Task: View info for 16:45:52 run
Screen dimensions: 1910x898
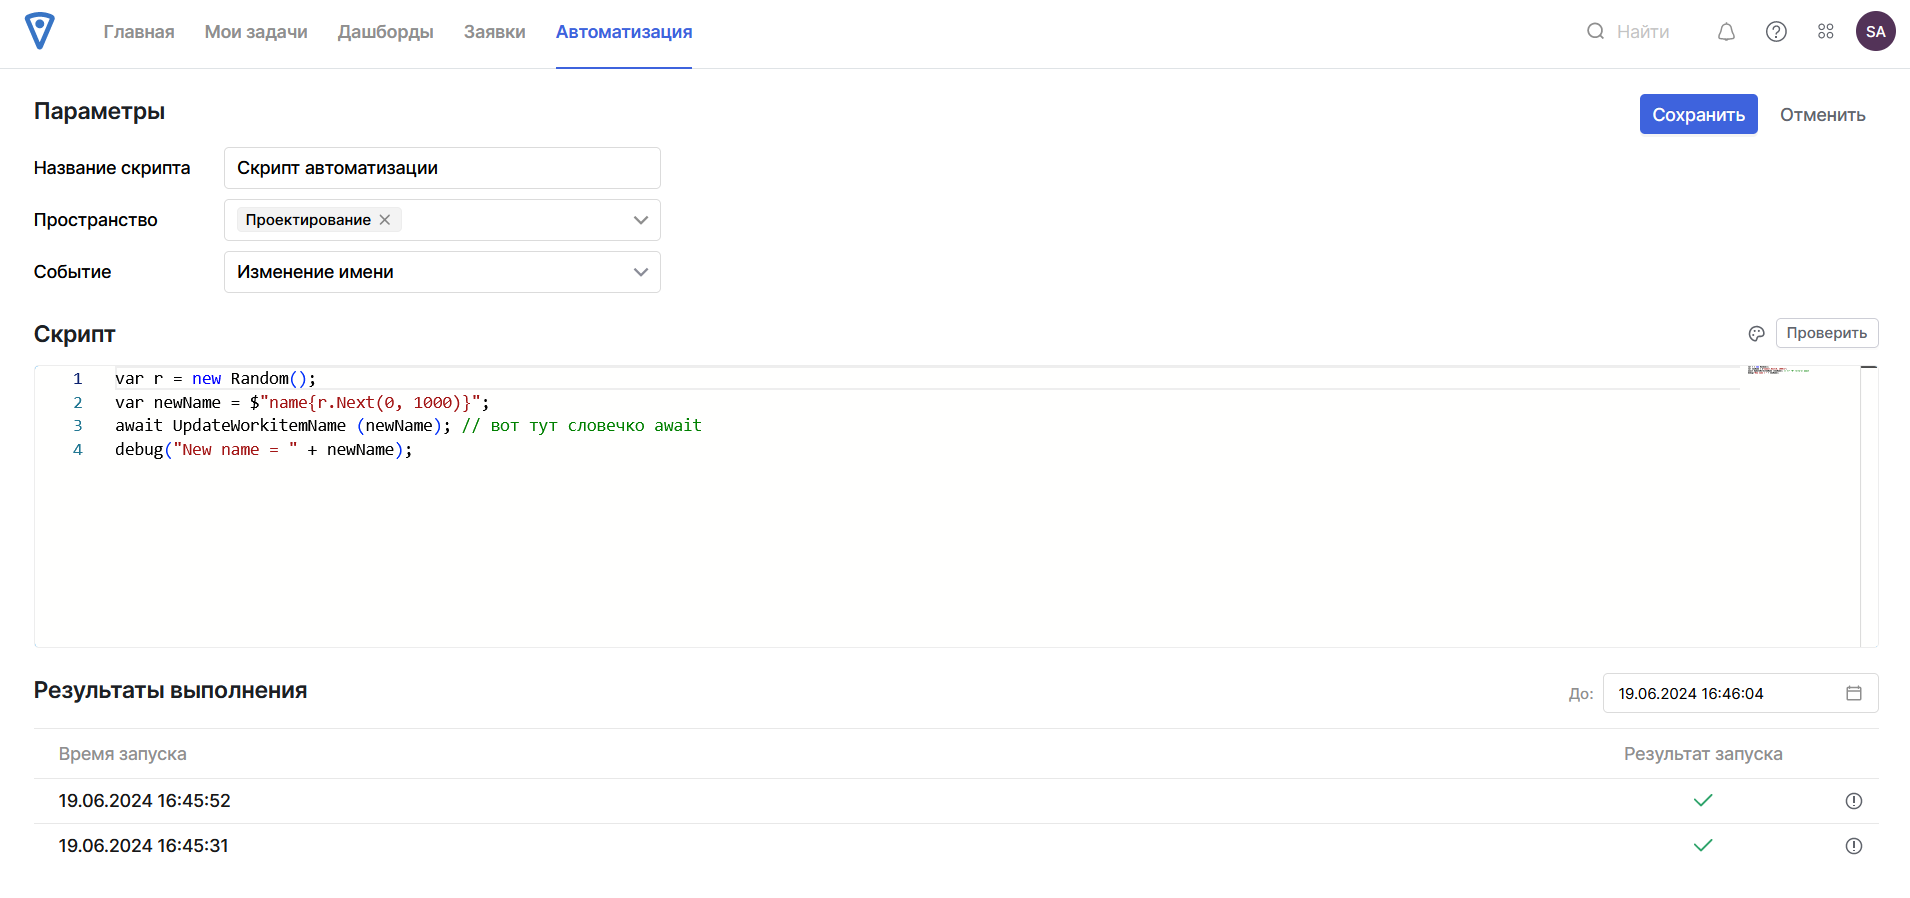Action: (1853, 801)
